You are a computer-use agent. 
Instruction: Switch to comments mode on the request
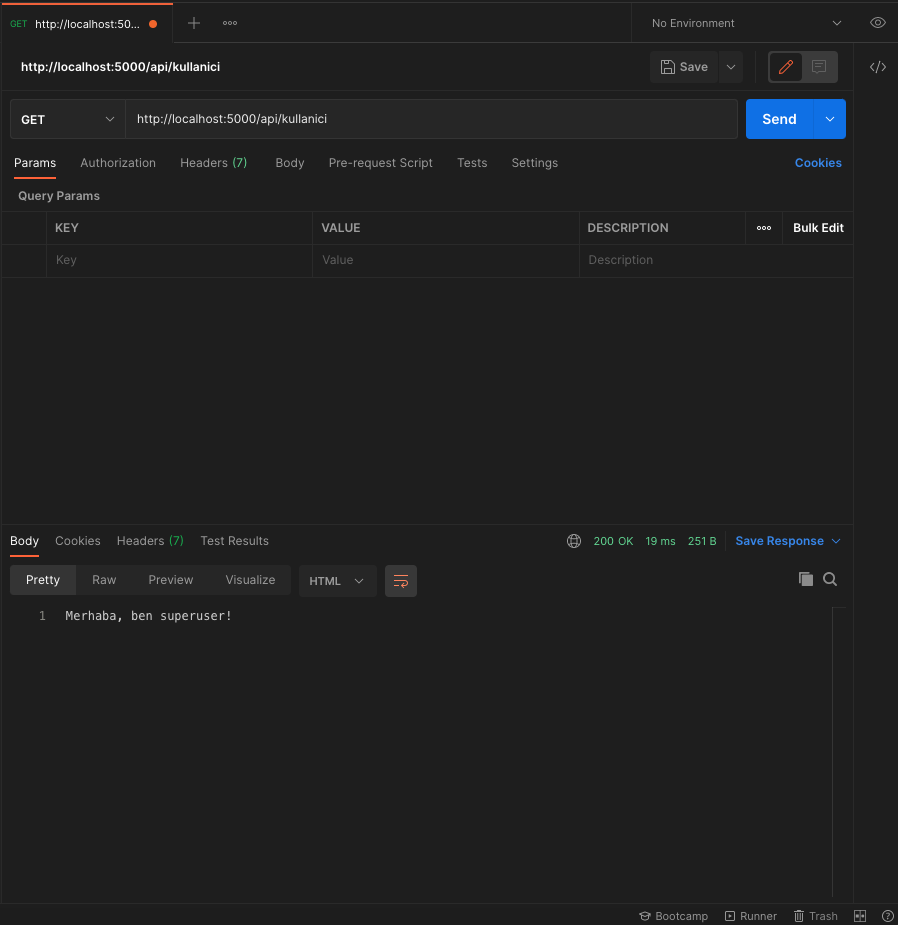click(819, 67)
